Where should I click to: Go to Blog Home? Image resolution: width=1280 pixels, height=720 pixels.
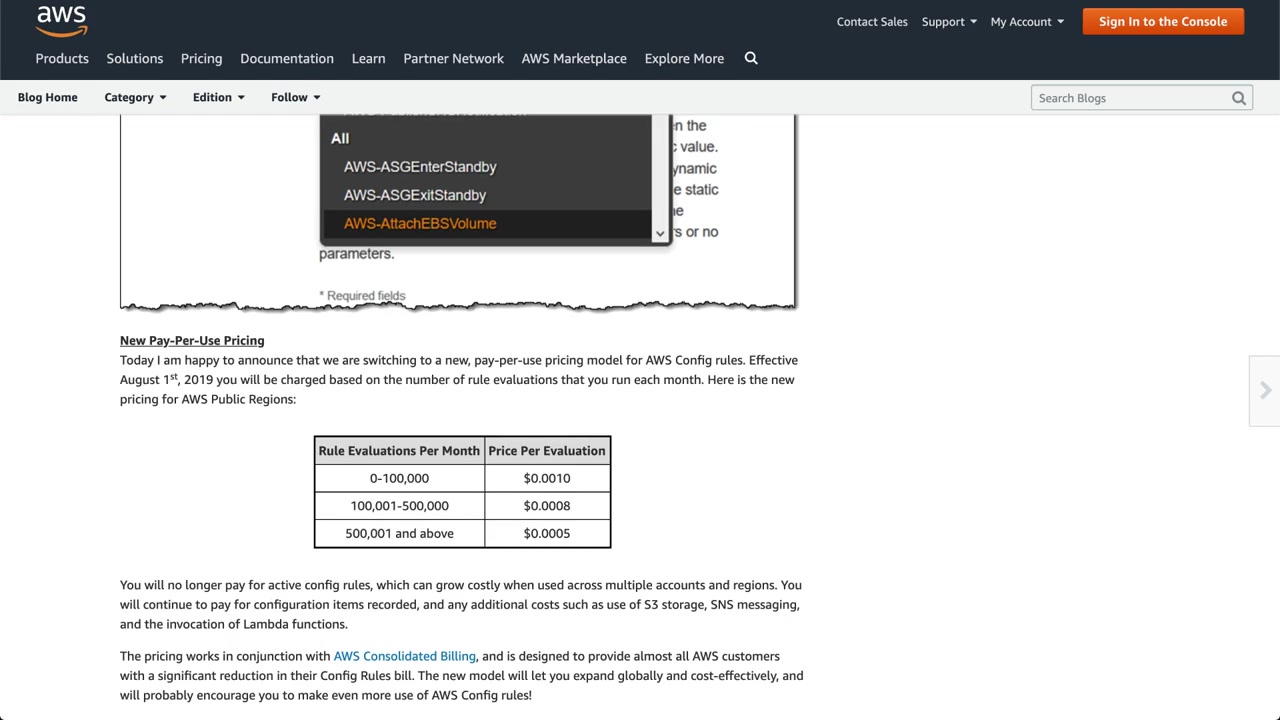click(x=47, y=97)
